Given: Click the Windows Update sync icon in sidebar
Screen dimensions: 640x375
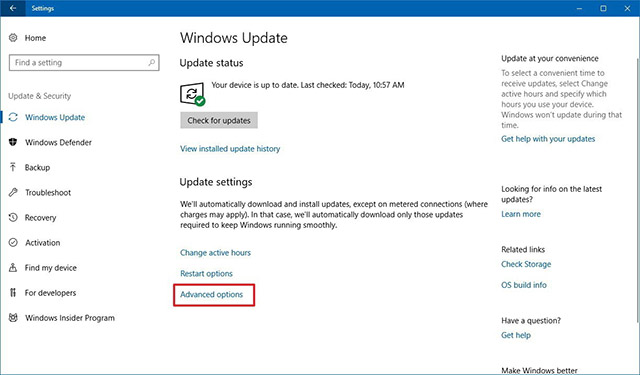Looking at the screenshot, I should [x=13, y=117].
